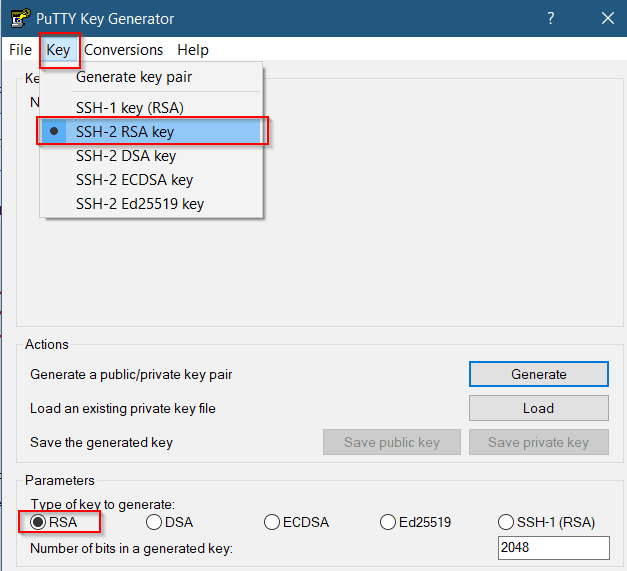Click the Load button

click(539, 408)
